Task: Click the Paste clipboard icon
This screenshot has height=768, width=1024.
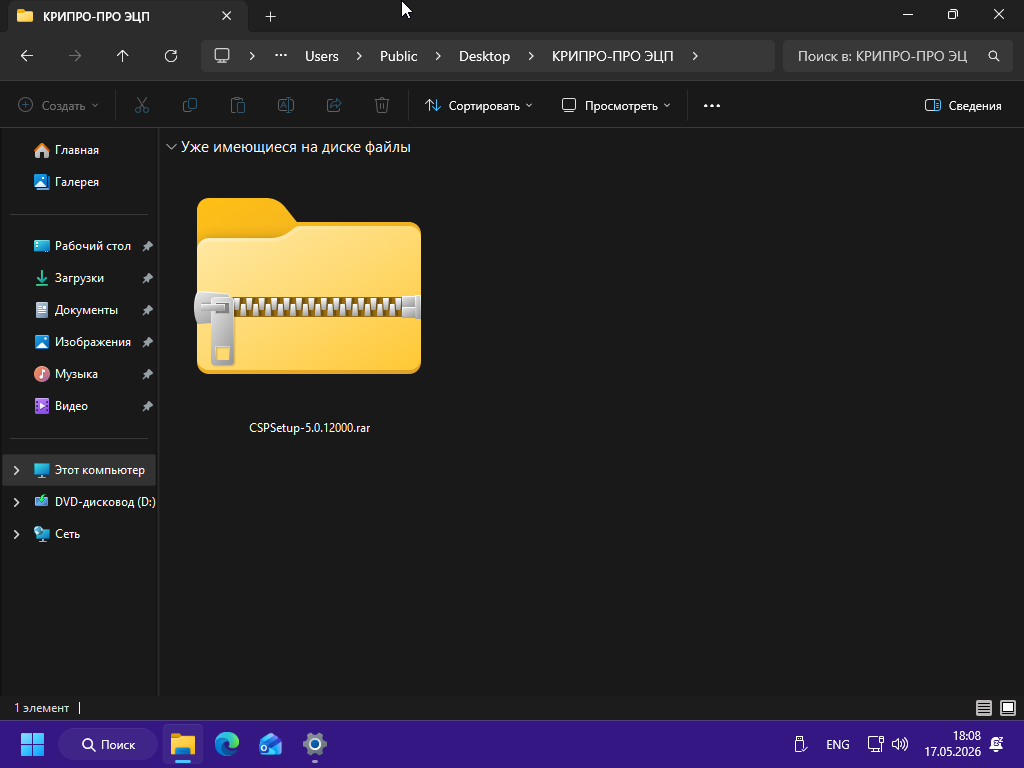Action: tap(238, 105)
